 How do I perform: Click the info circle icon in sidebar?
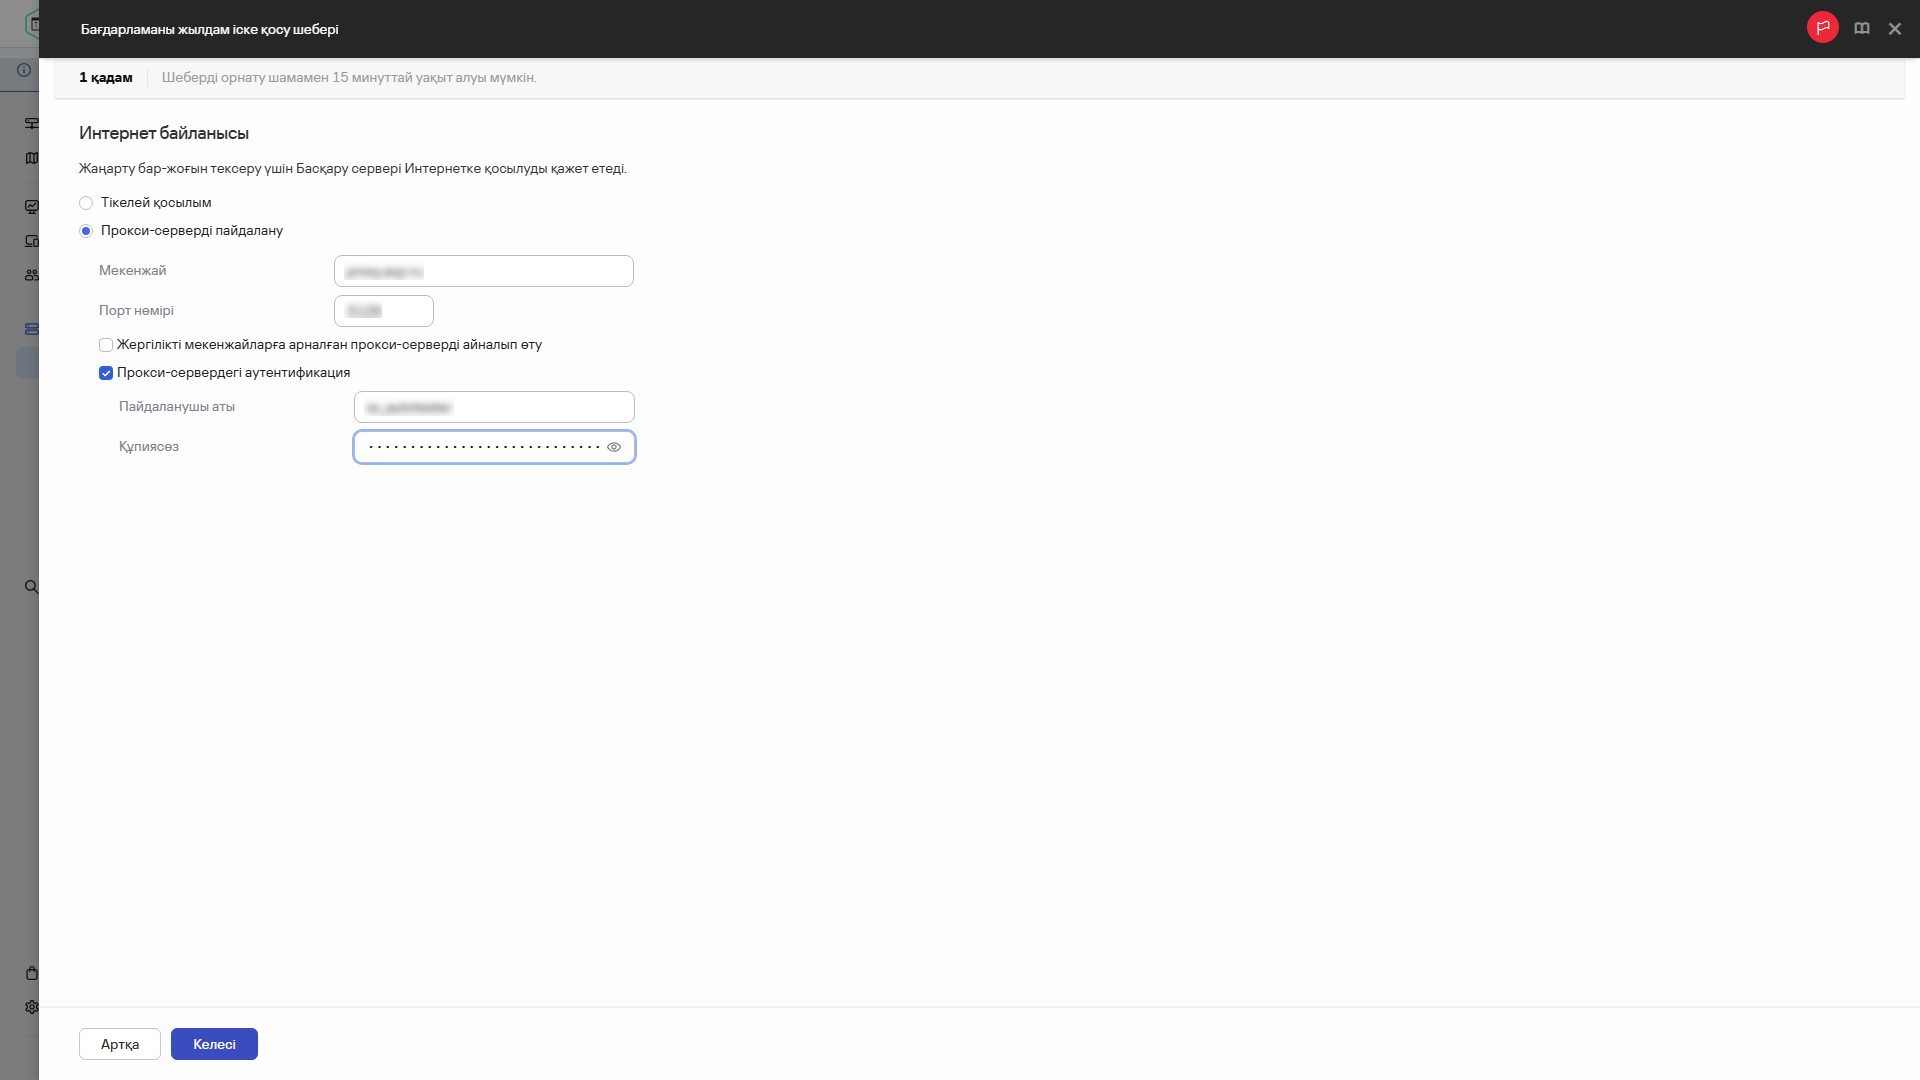pyautogui.click(x=24, y=70)
